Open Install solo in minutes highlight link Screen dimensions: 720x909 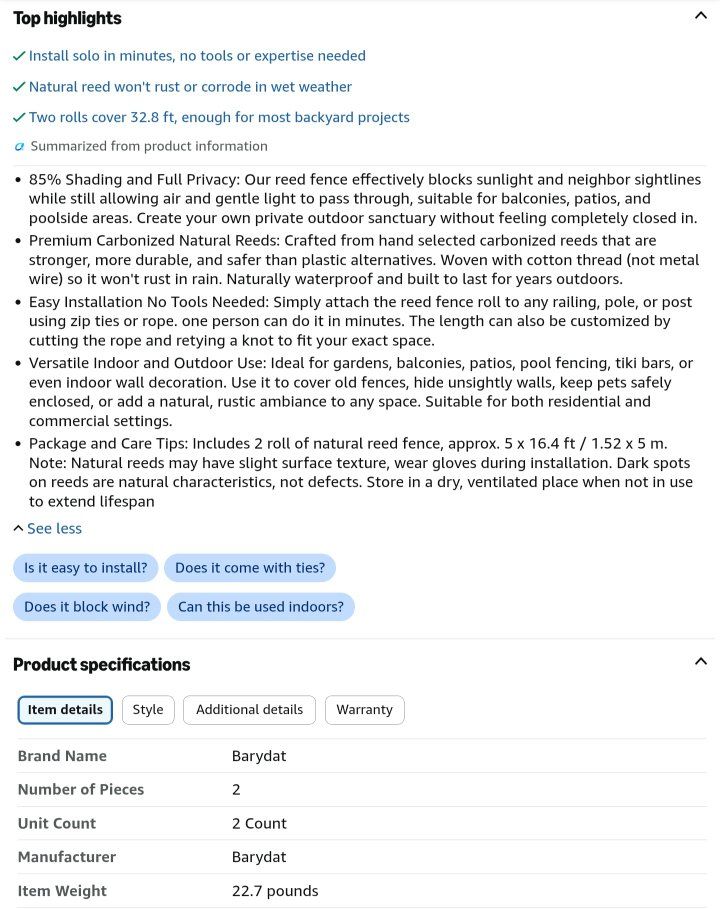coord(197,56)
